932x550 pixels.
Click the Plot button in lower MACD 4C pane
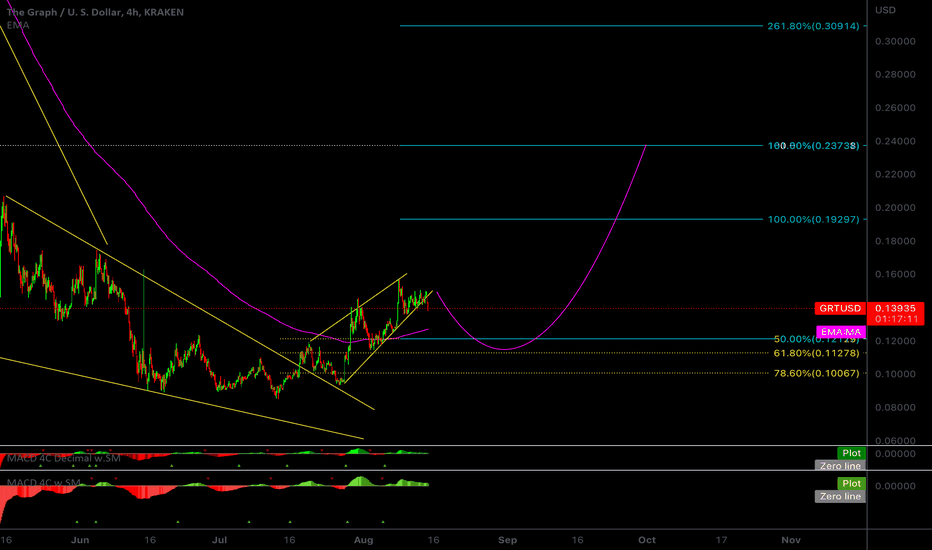[851, 483]
